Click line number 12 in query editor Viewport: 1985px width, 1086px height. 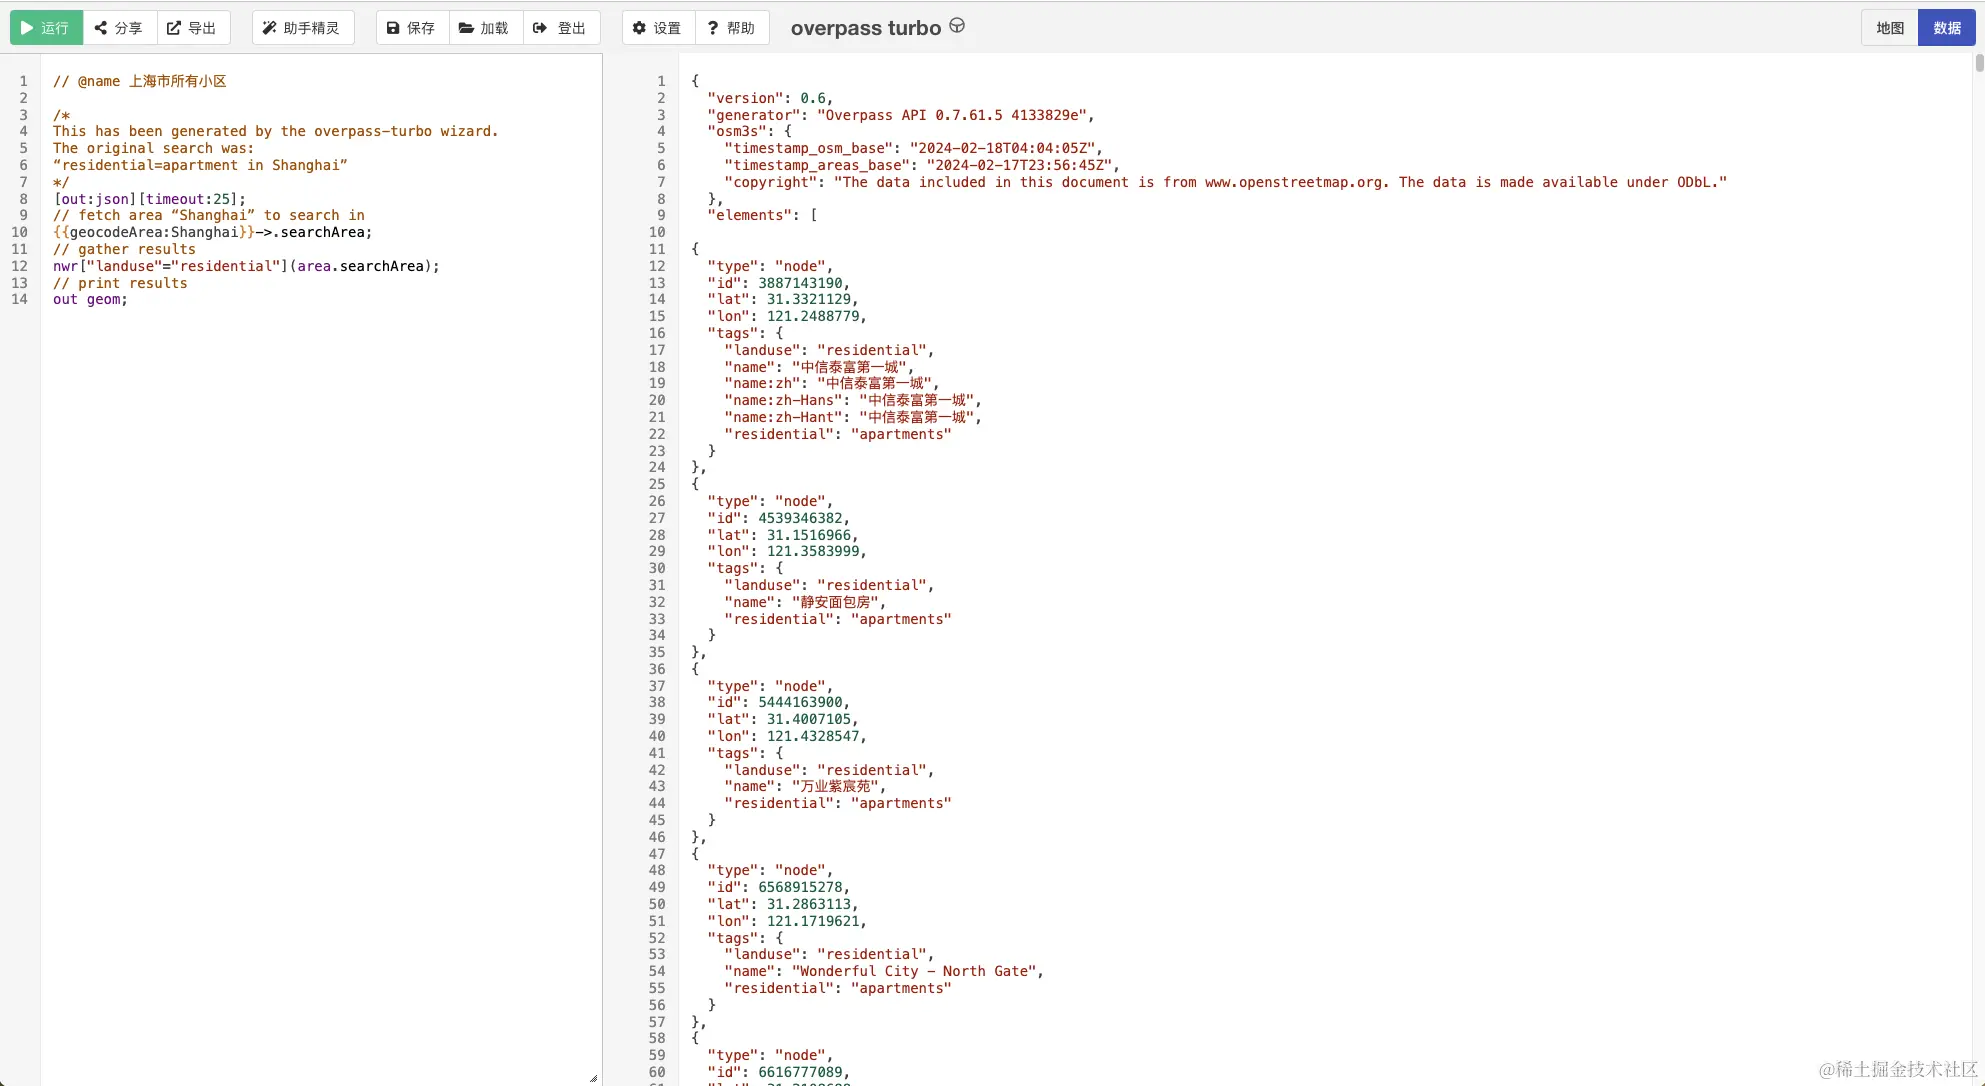click(20, 266)
